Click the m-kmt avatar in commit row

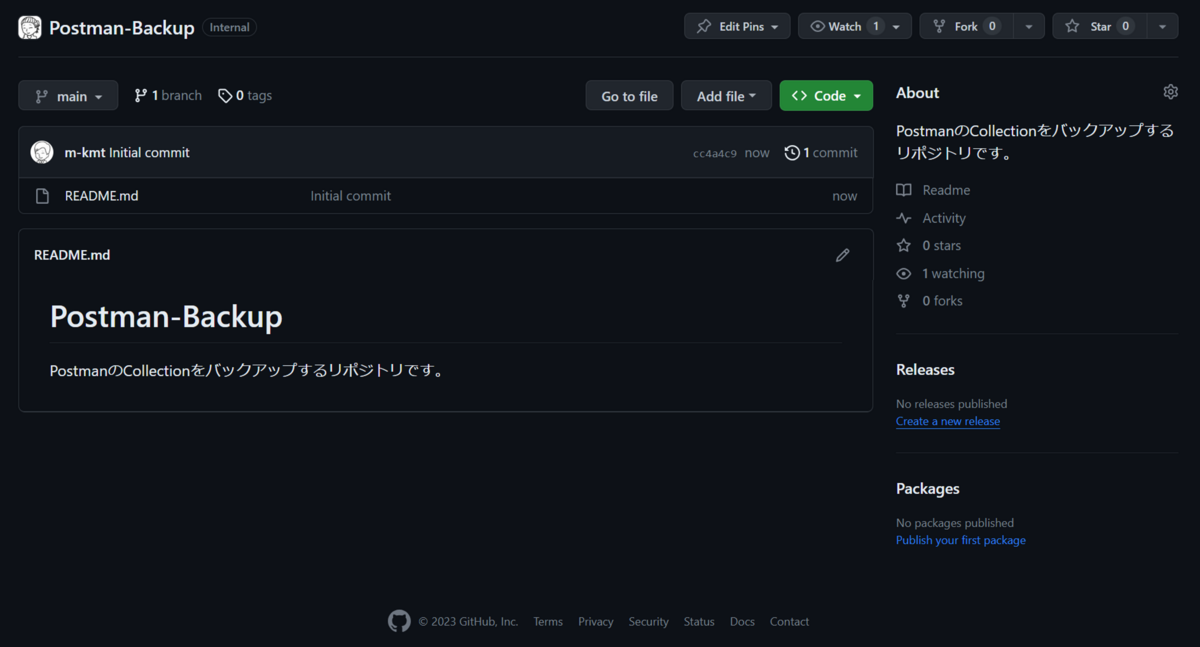42,152
